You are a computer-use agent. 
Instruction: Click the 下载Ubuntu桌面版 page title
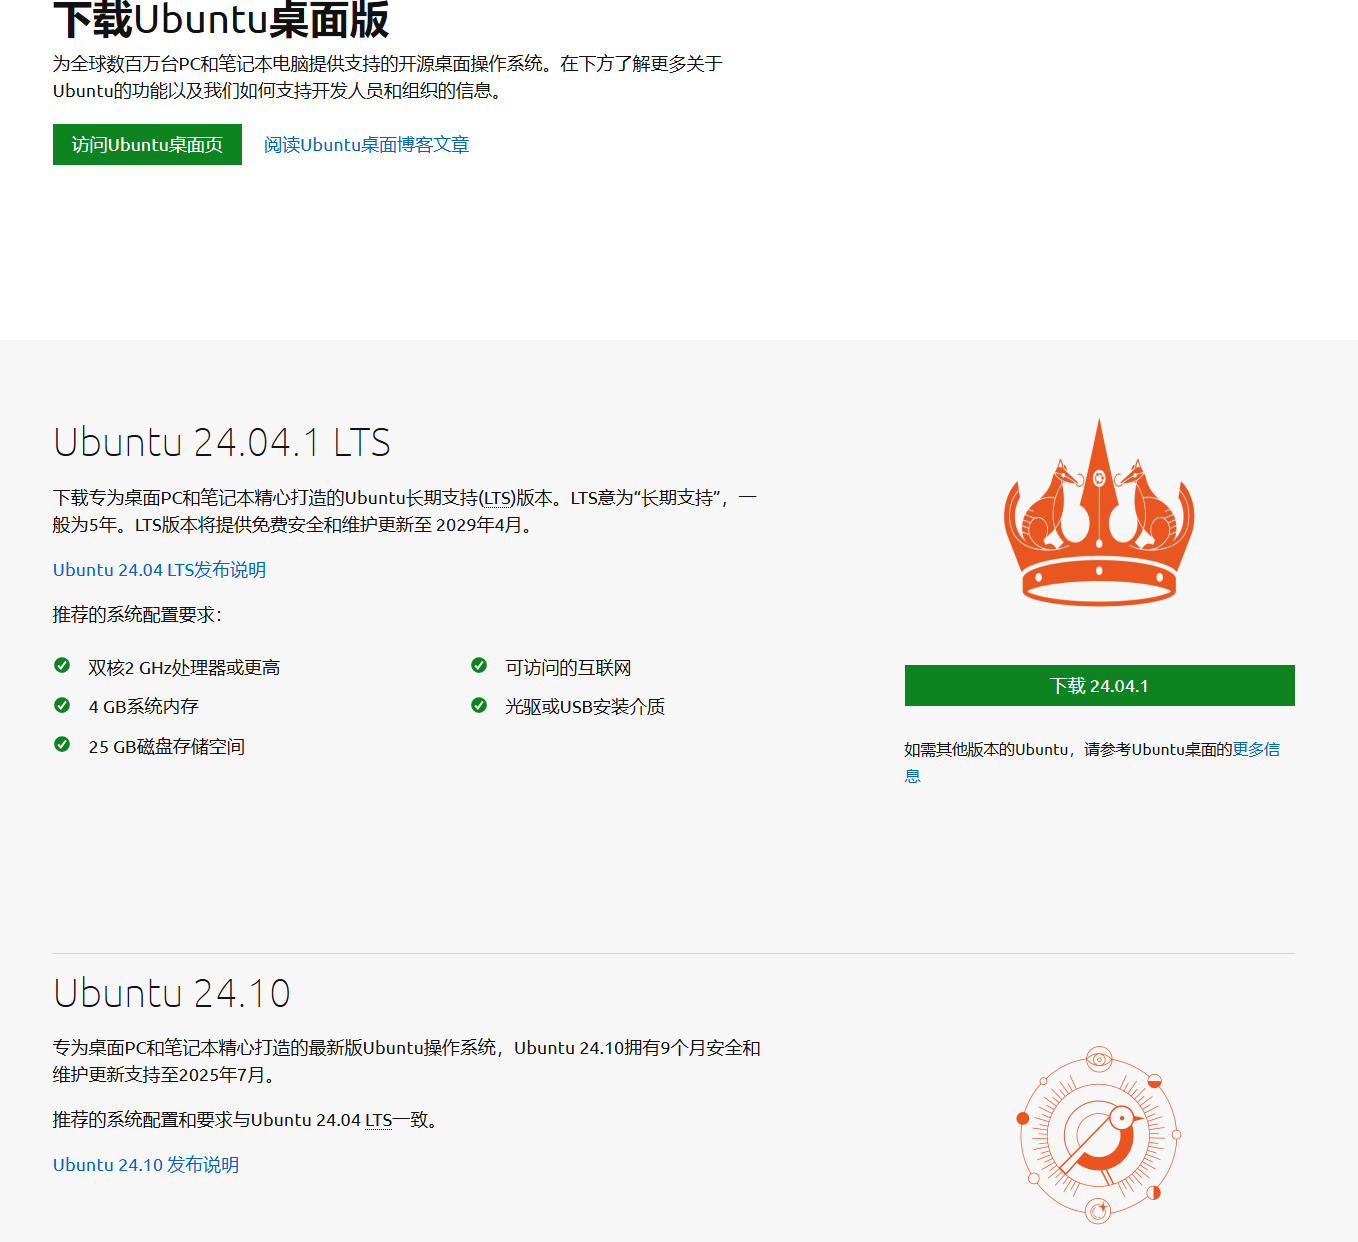[221, 20]
